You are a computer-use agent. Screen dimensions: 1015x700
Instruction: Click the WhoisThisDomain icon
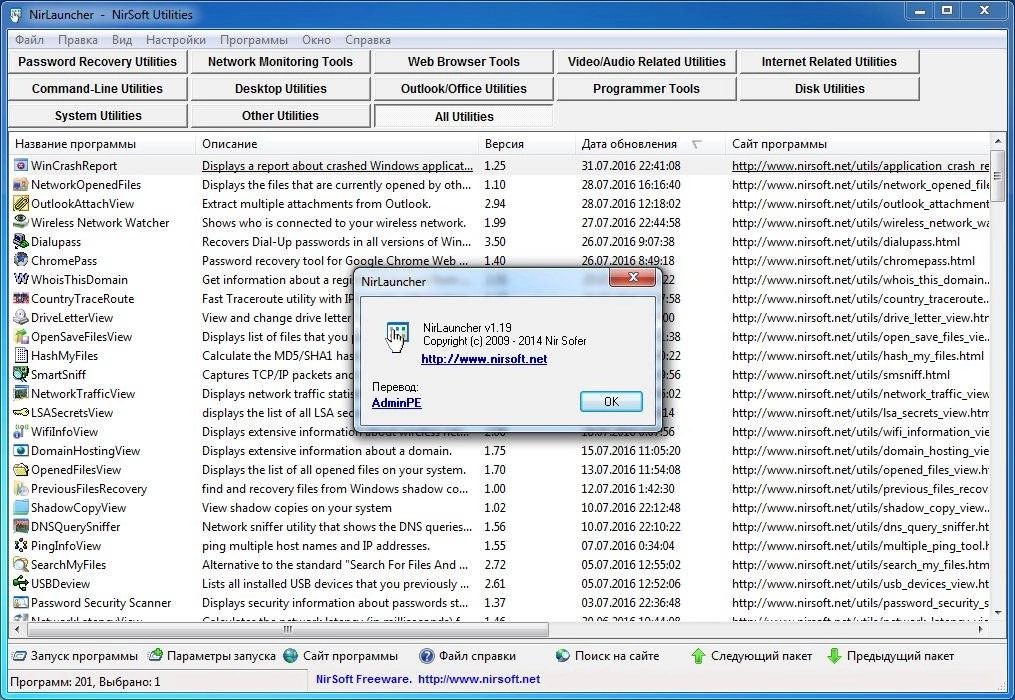[21, 279]
